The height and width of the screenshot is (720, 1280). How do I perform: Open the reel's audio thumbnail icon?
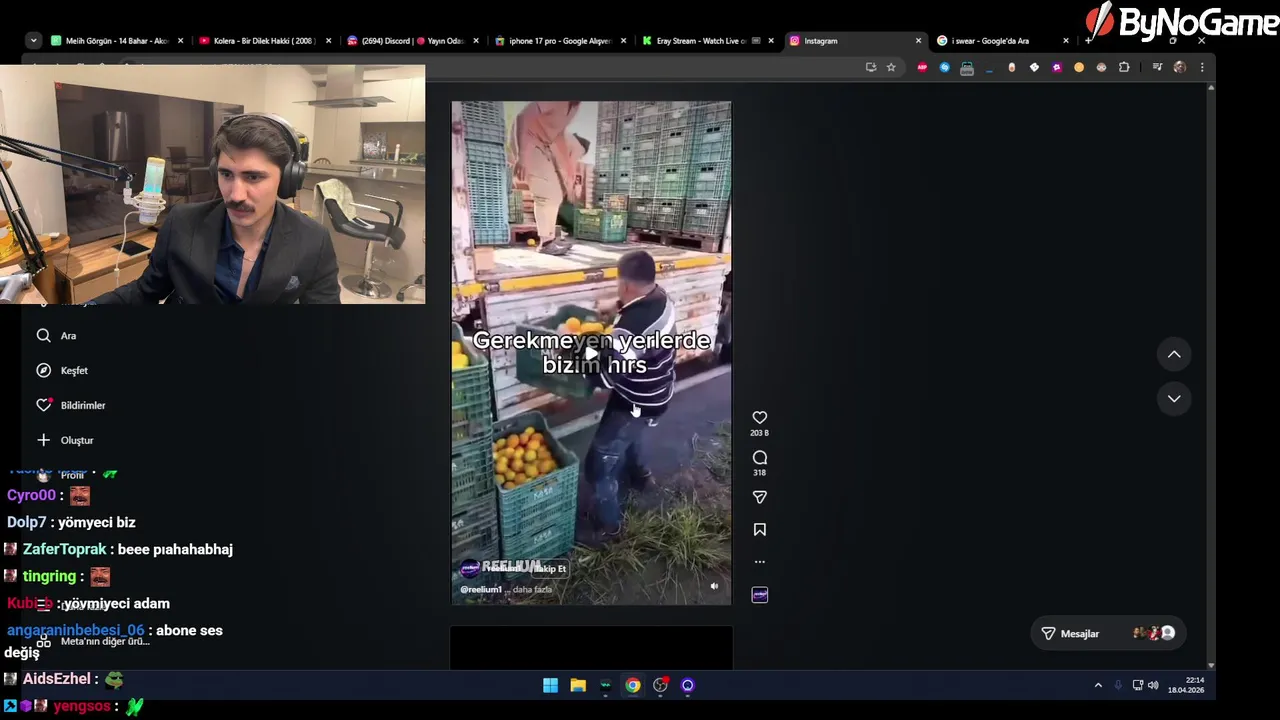click(x=759, y=595)
